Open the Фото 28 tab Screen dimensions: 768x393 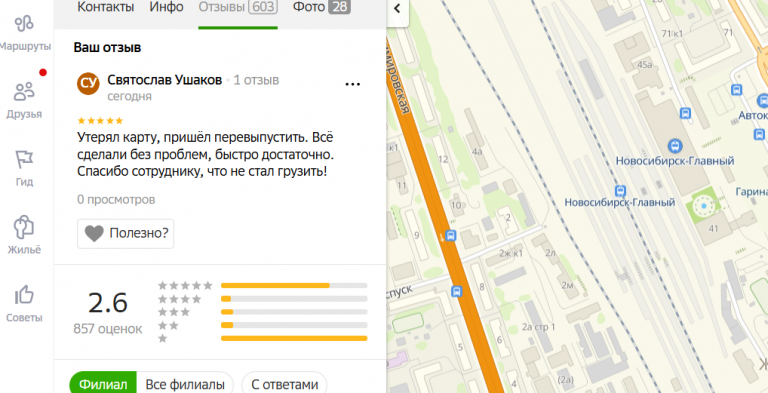[322, 7]
